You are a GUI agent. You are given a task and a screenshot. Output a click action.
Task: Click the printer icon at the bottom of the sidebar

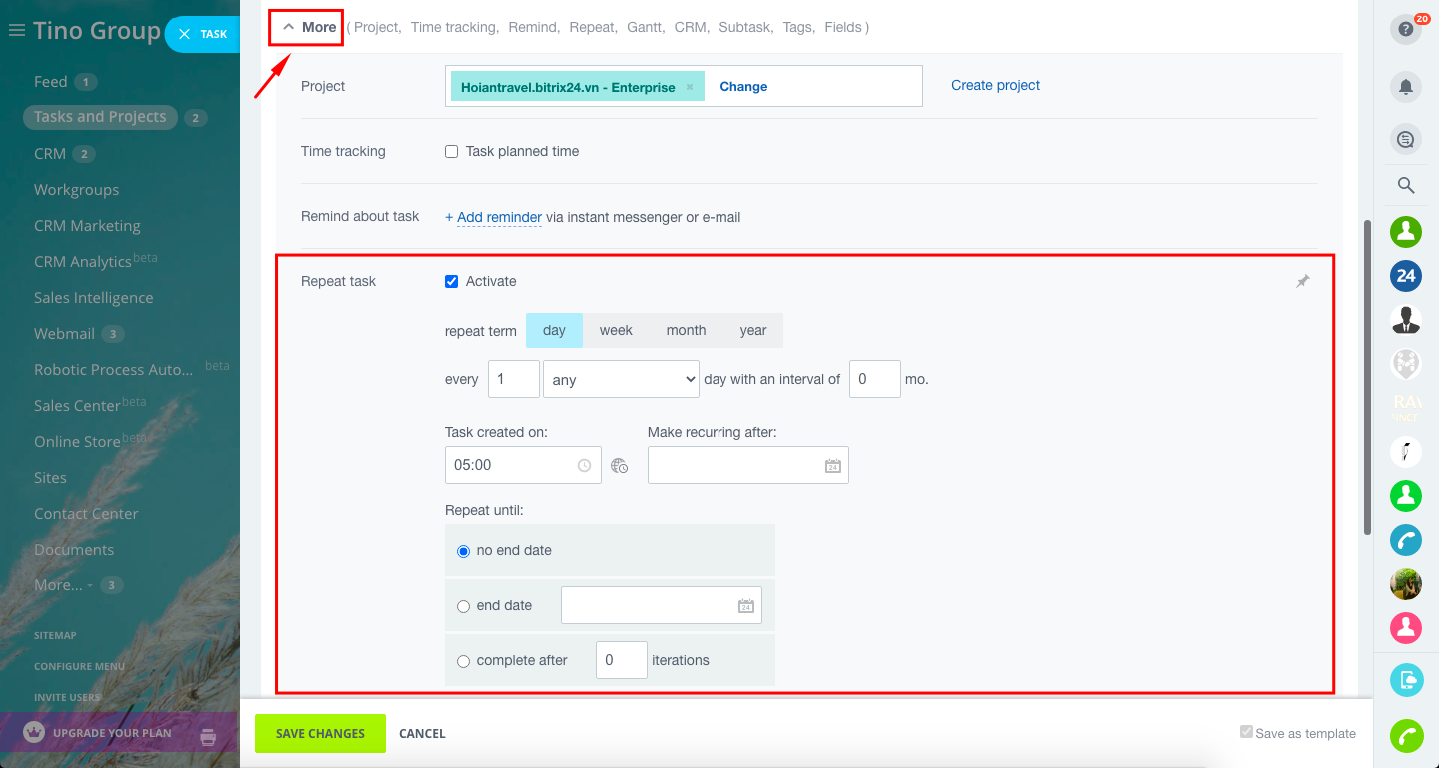pyautogui.click(x=208, y=737)
